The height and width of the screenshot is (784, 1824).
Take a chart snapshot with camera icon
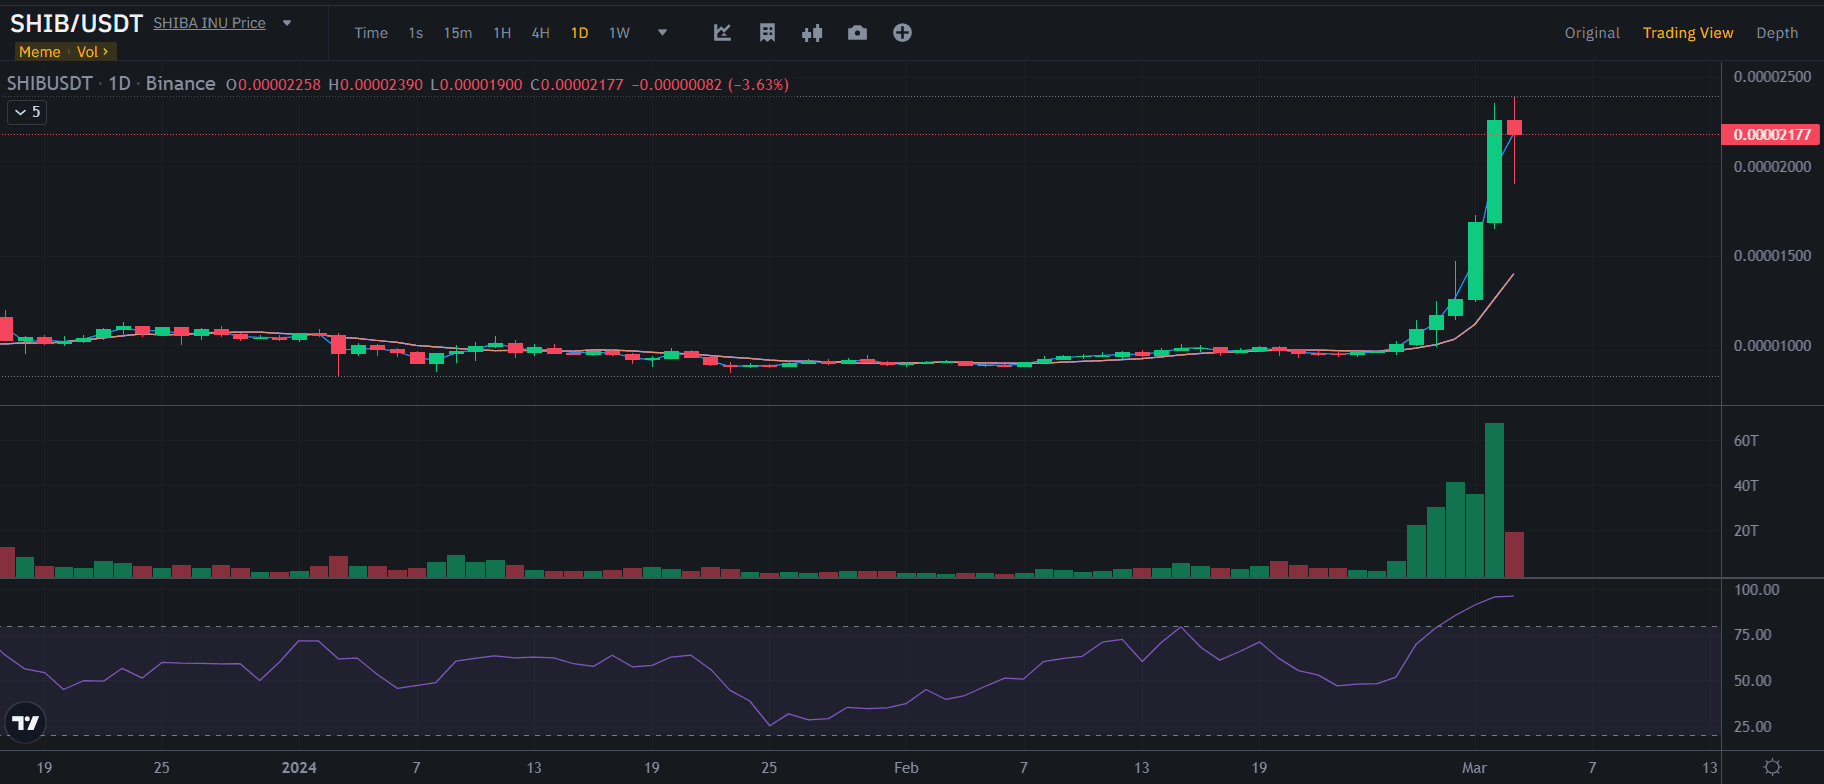(857, 33)
